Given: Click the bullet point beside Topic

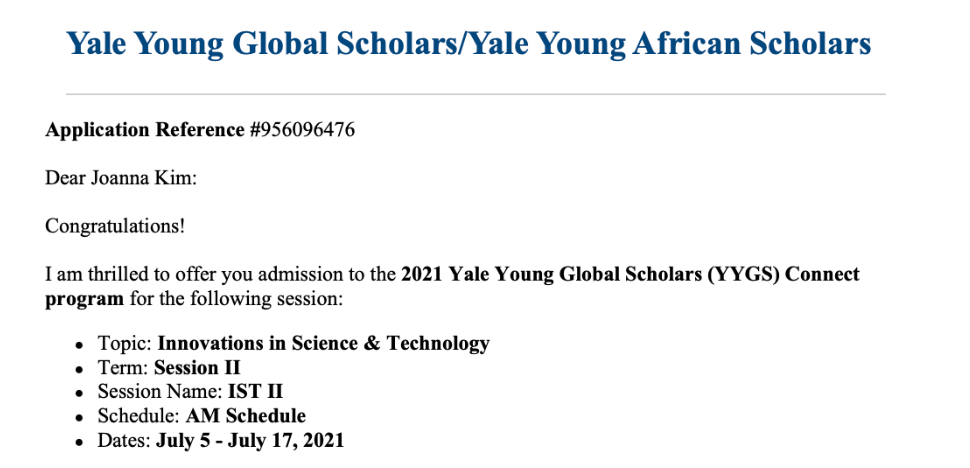Looking at the screenshot, I should (x=79, y=345).
